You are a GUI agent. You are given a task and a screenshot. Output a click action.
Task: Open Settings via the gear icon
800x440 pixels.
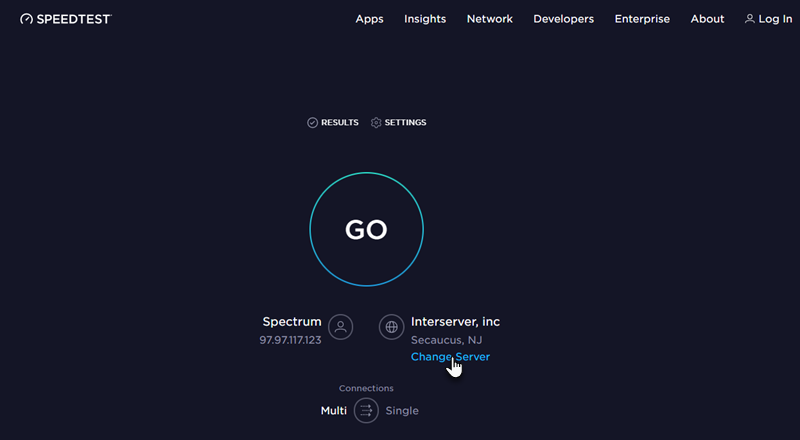point(376,122)
